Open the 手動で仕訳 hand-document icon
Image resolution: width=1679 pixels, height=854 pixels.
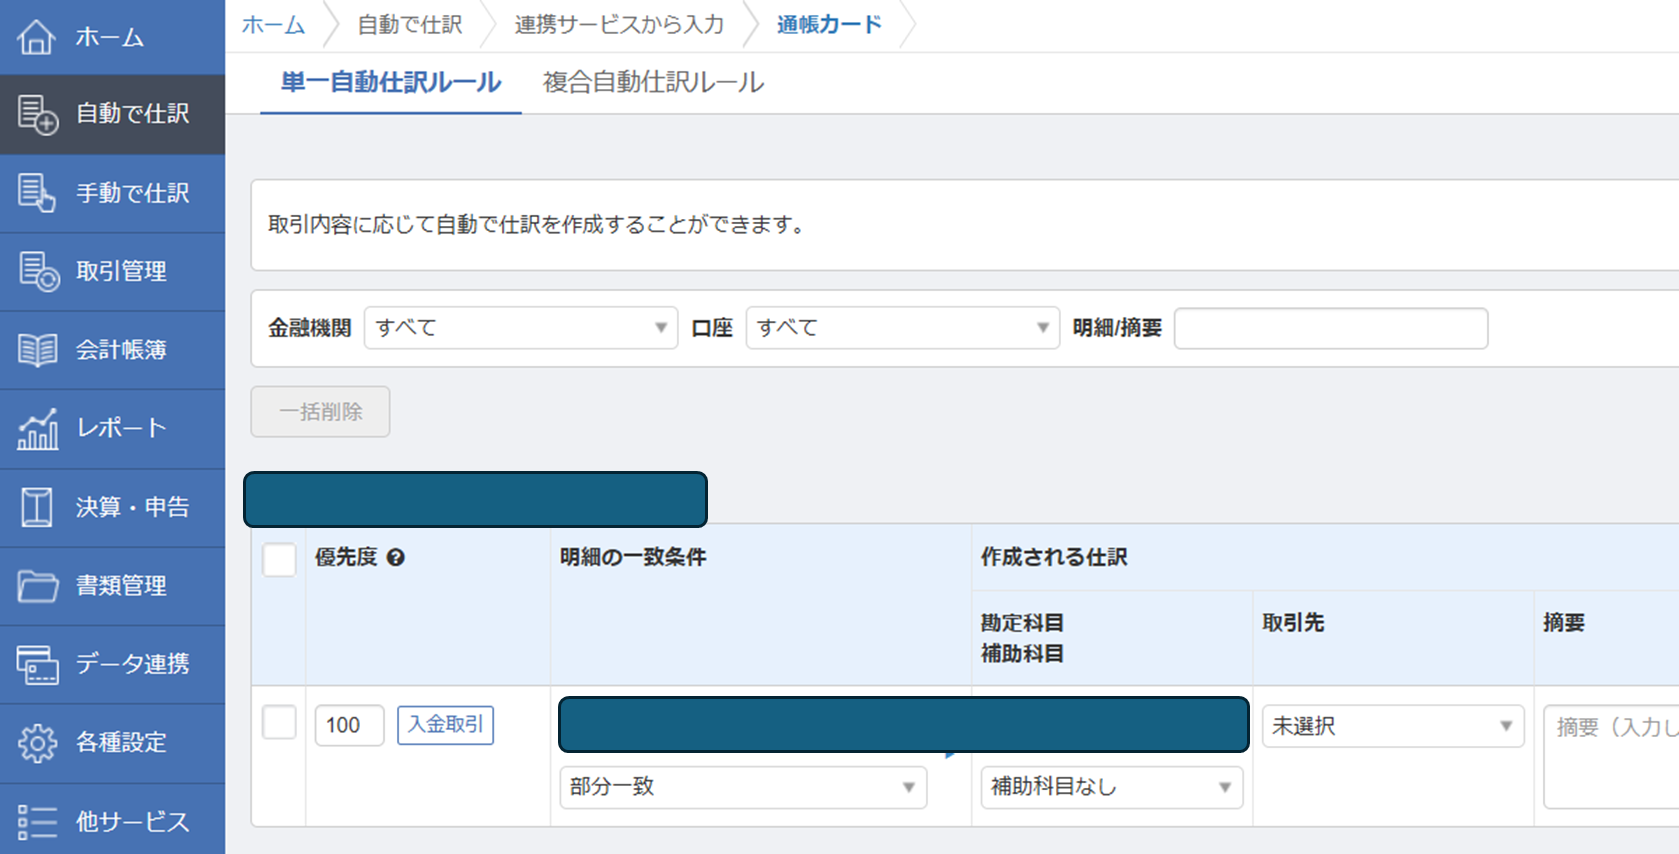pyautogui.click(x=37, y=192)
